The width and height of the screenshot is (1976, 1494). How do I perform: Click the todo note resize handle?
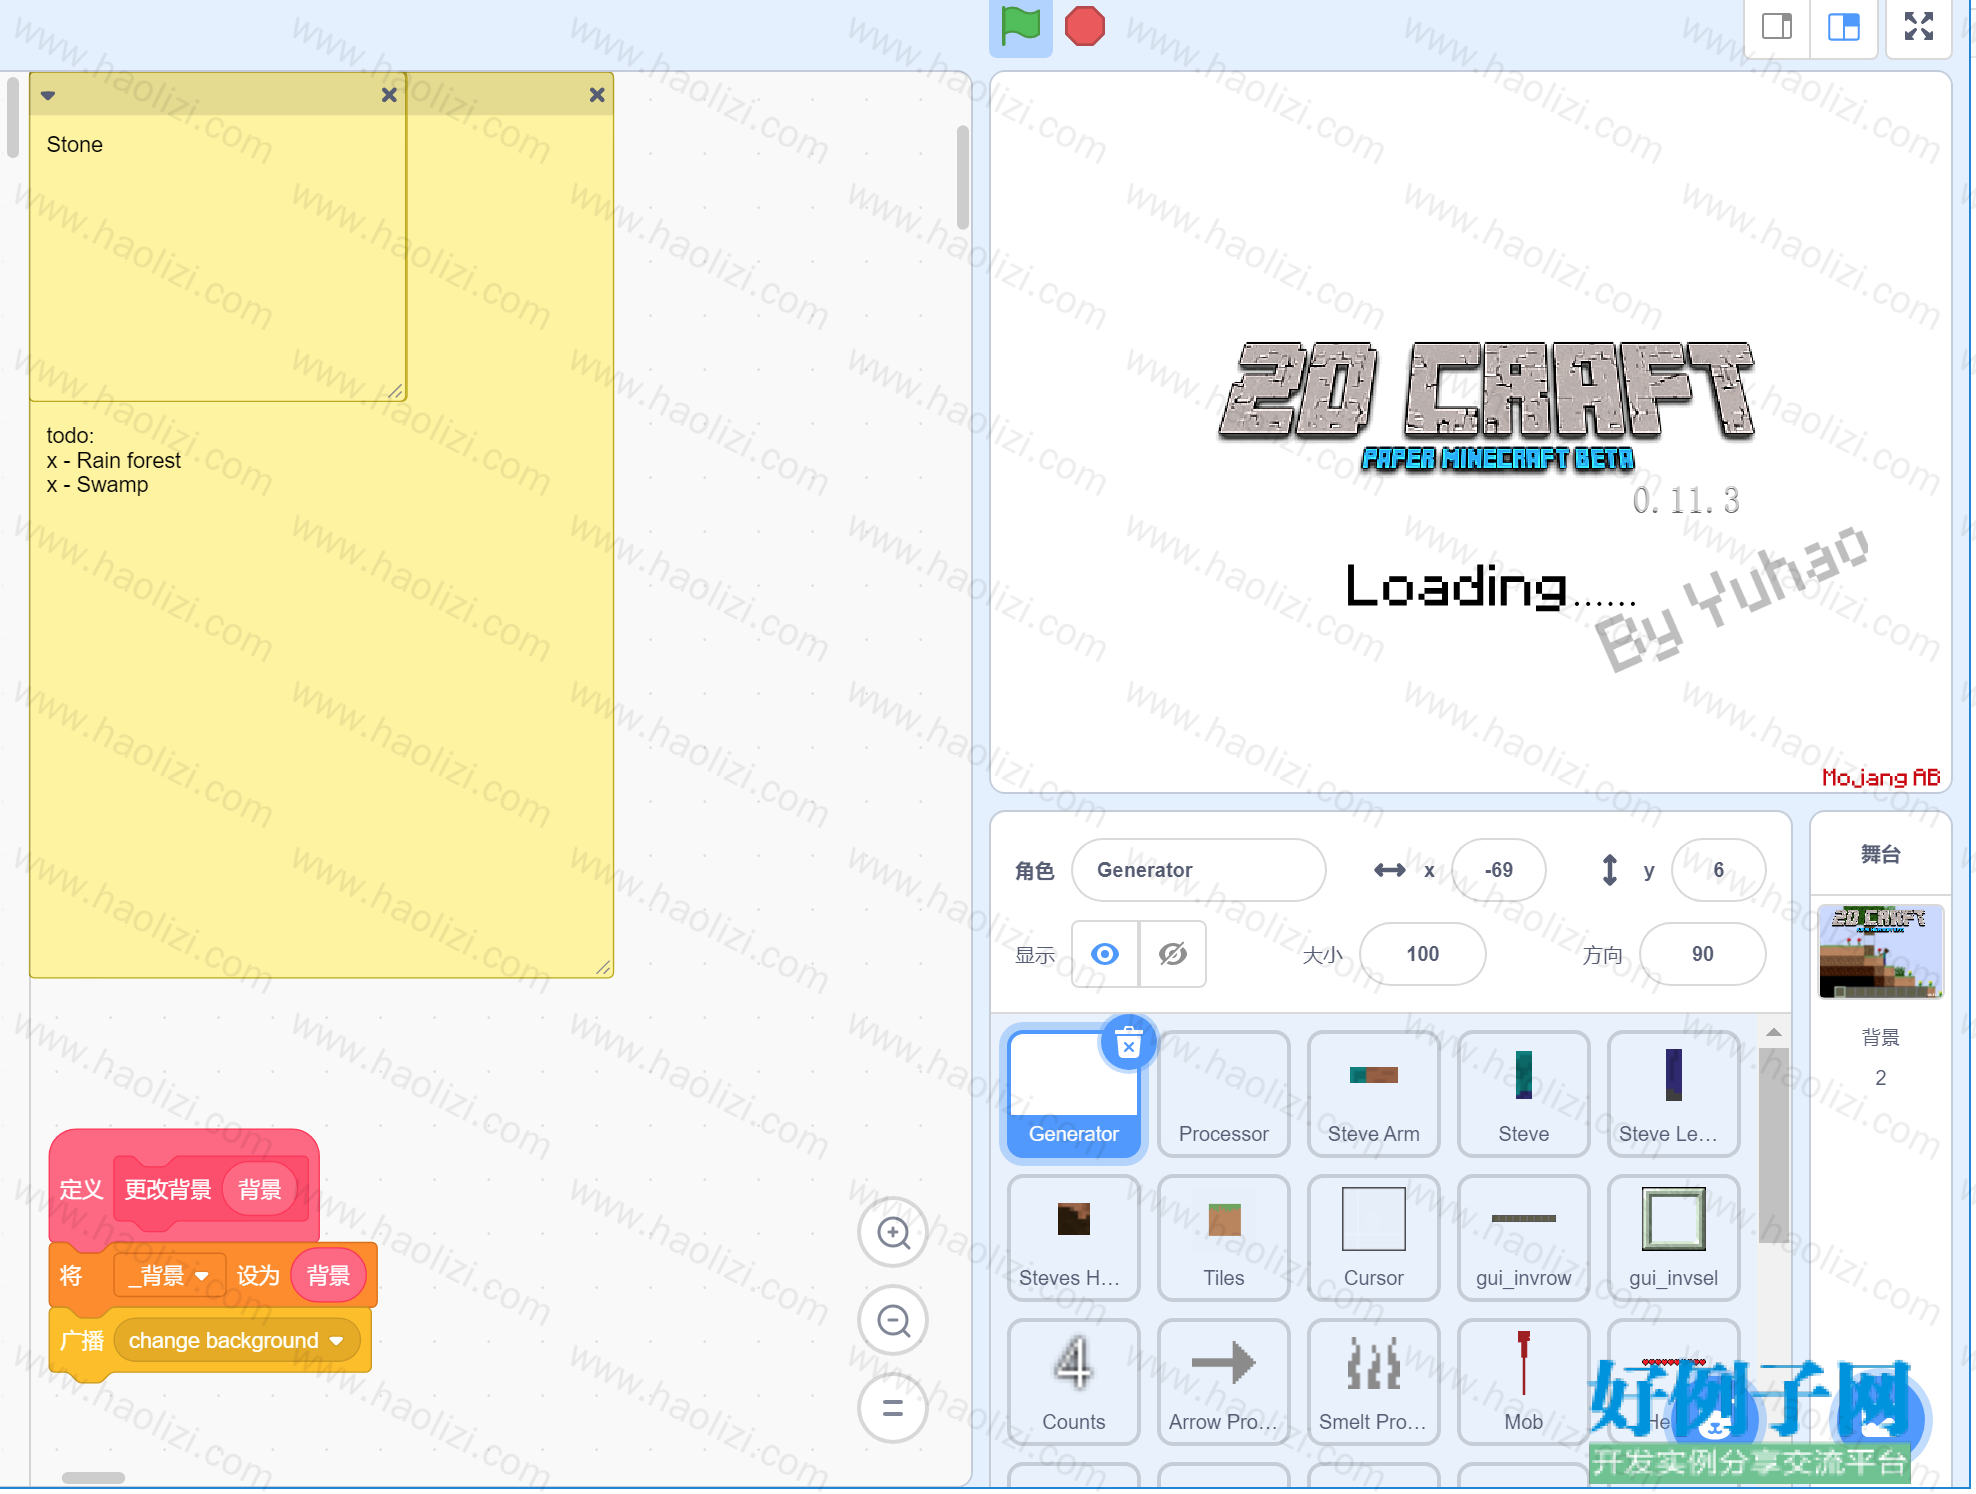click(x=603, y=967)
